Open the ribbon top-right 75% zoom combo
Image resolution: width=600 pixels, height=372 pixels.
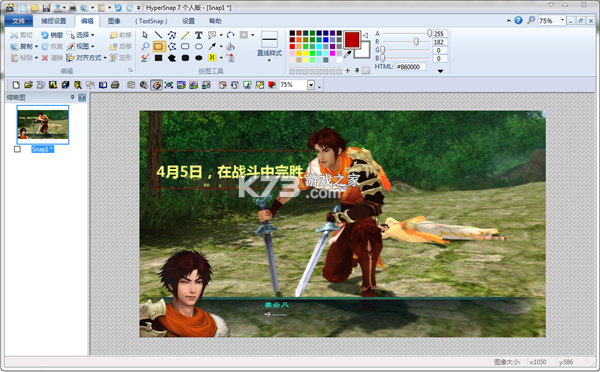pyautogui.click(x=562, y=21)
